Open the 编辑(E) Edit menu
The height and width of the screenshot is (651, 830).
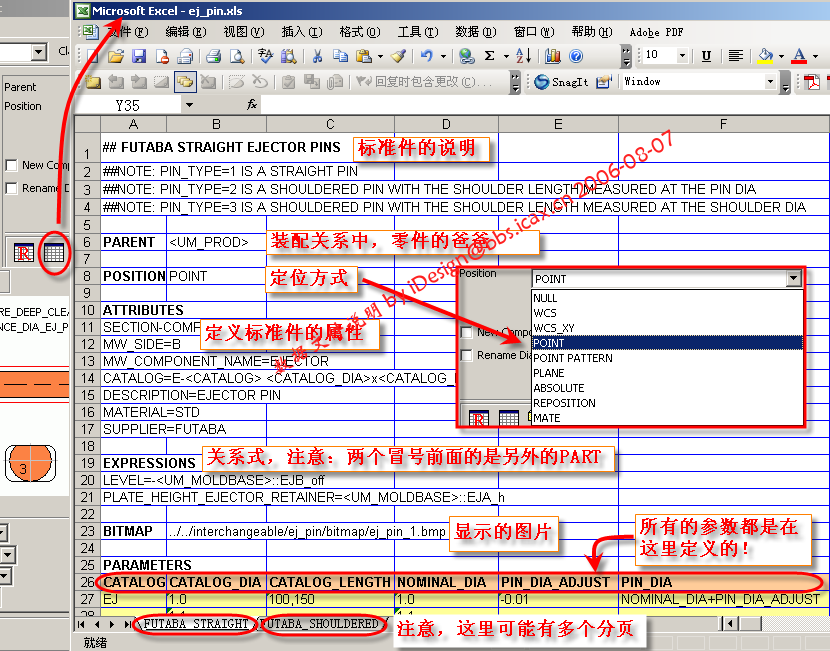(x=185, y=32)
